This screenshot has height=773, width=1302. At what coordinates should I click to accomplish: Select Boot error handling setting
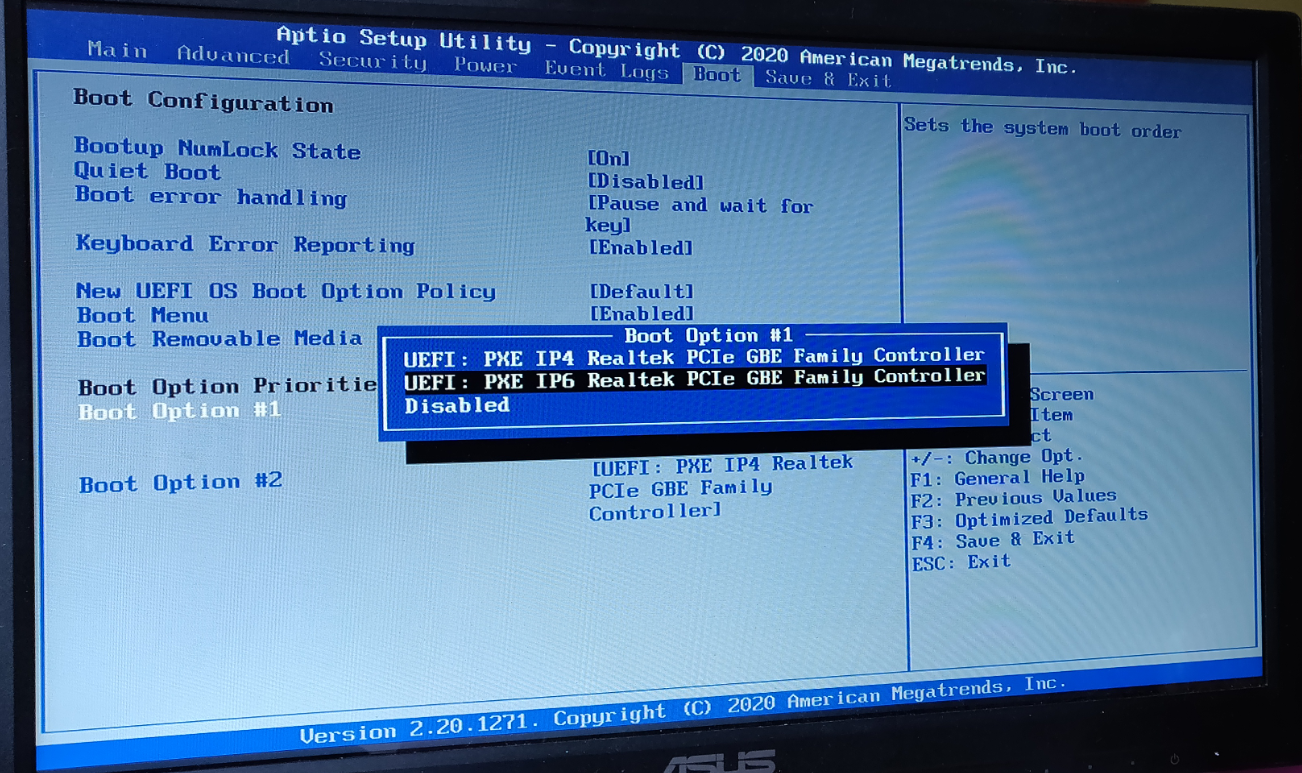coord(210,196)
